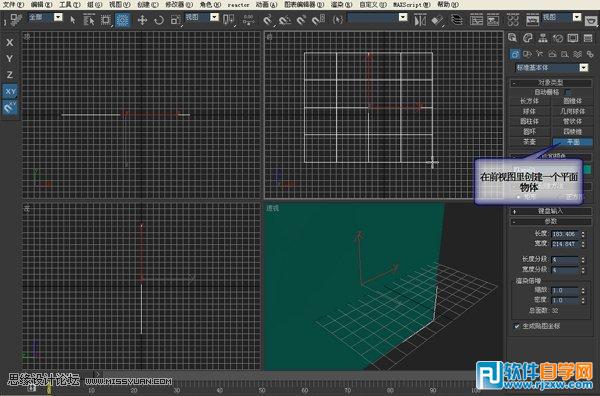The image size is (600, 396).
Task: Select the Geometry category icon
Action: click(515, 54)
